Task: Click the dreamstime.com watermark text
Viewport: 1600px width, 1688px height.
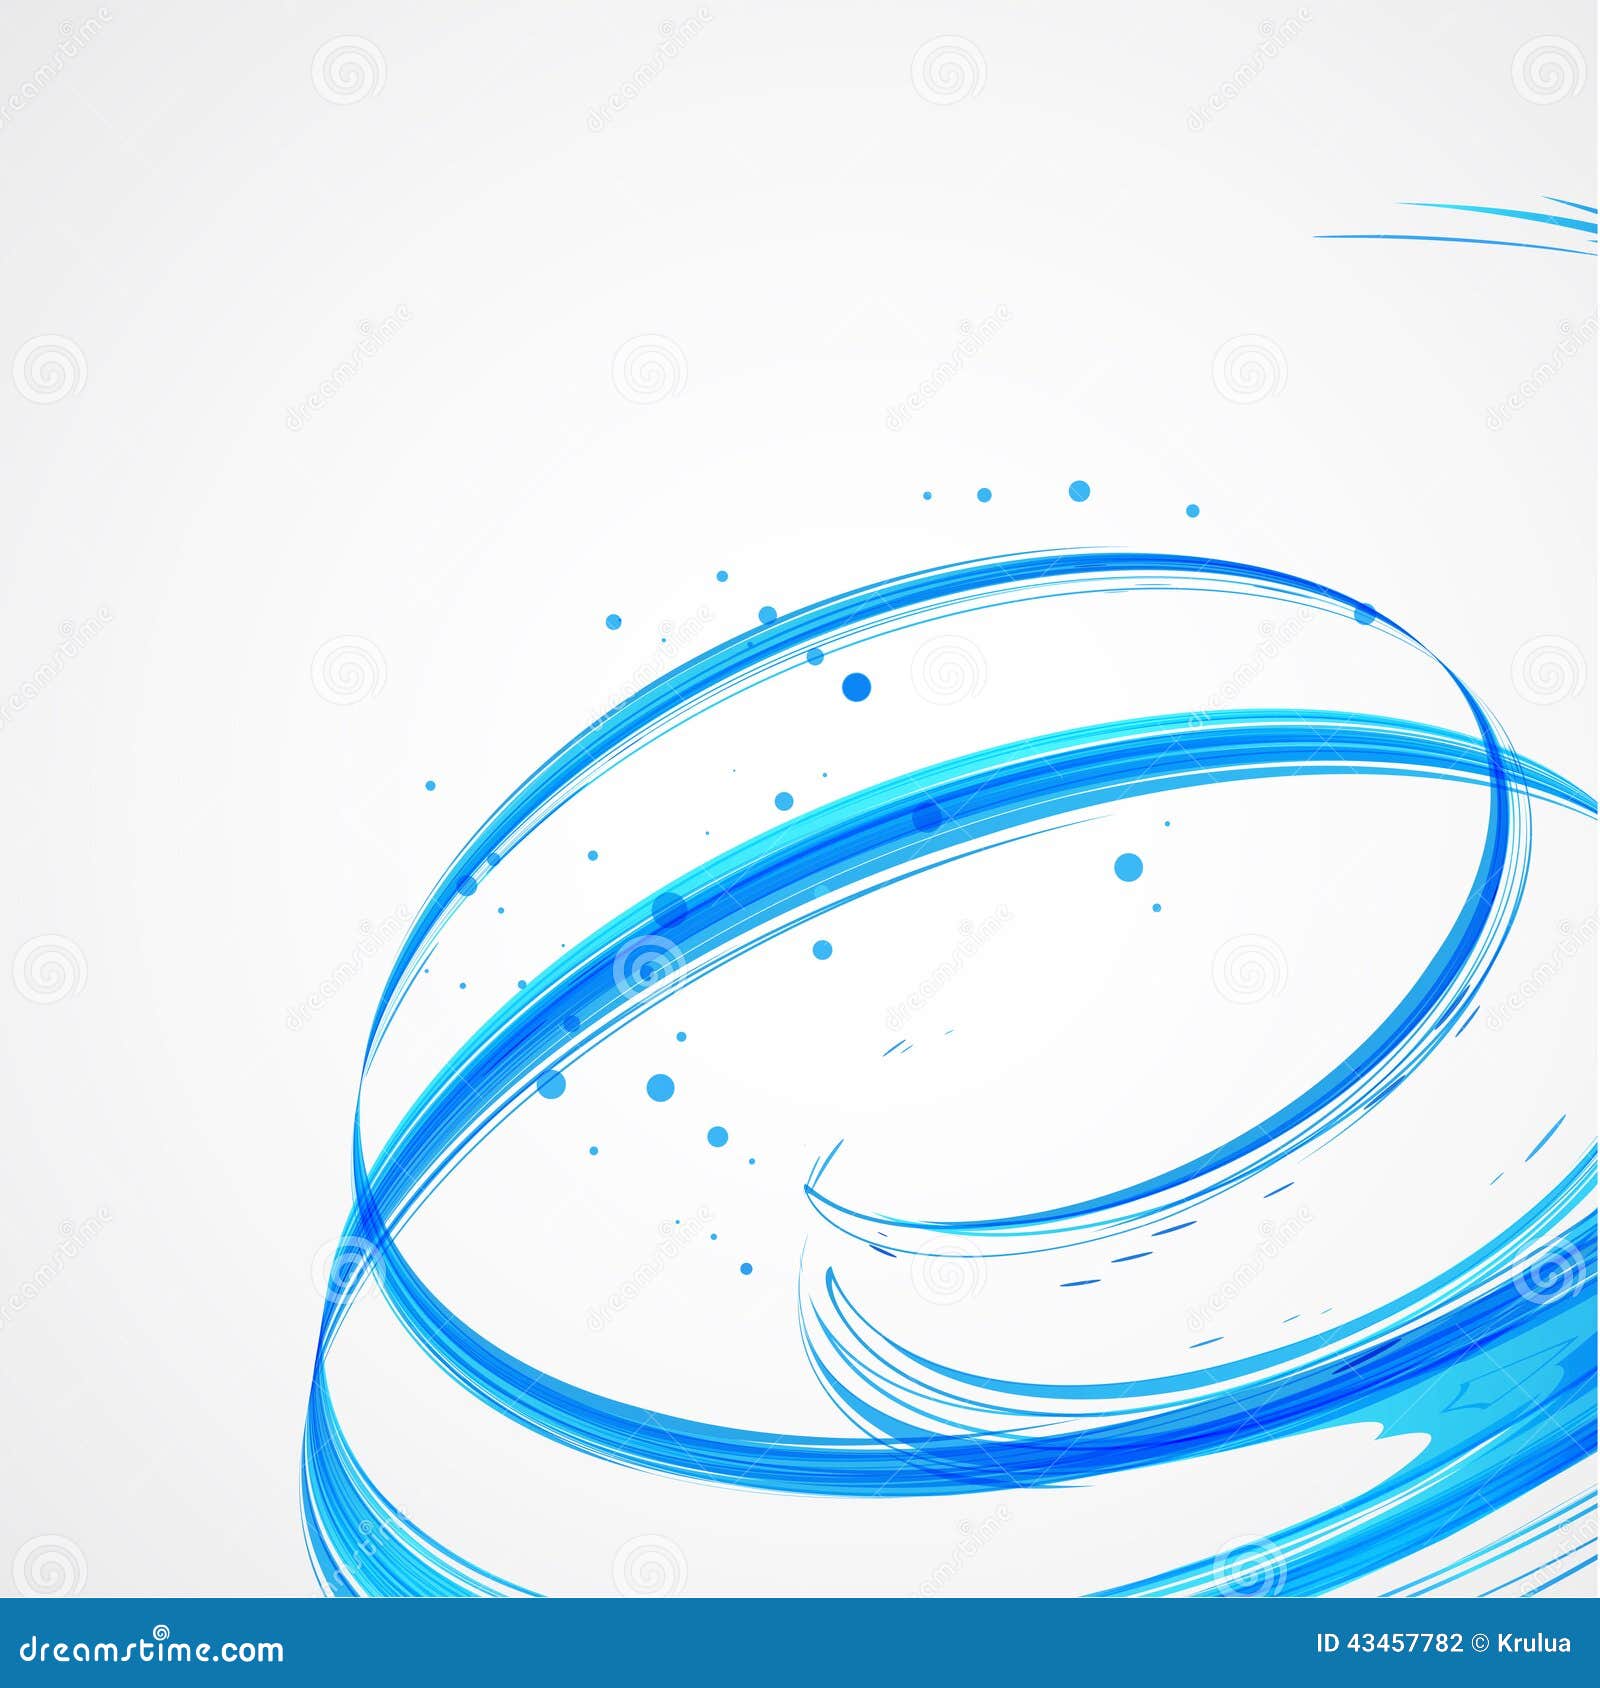Action: pos(150,1650)
